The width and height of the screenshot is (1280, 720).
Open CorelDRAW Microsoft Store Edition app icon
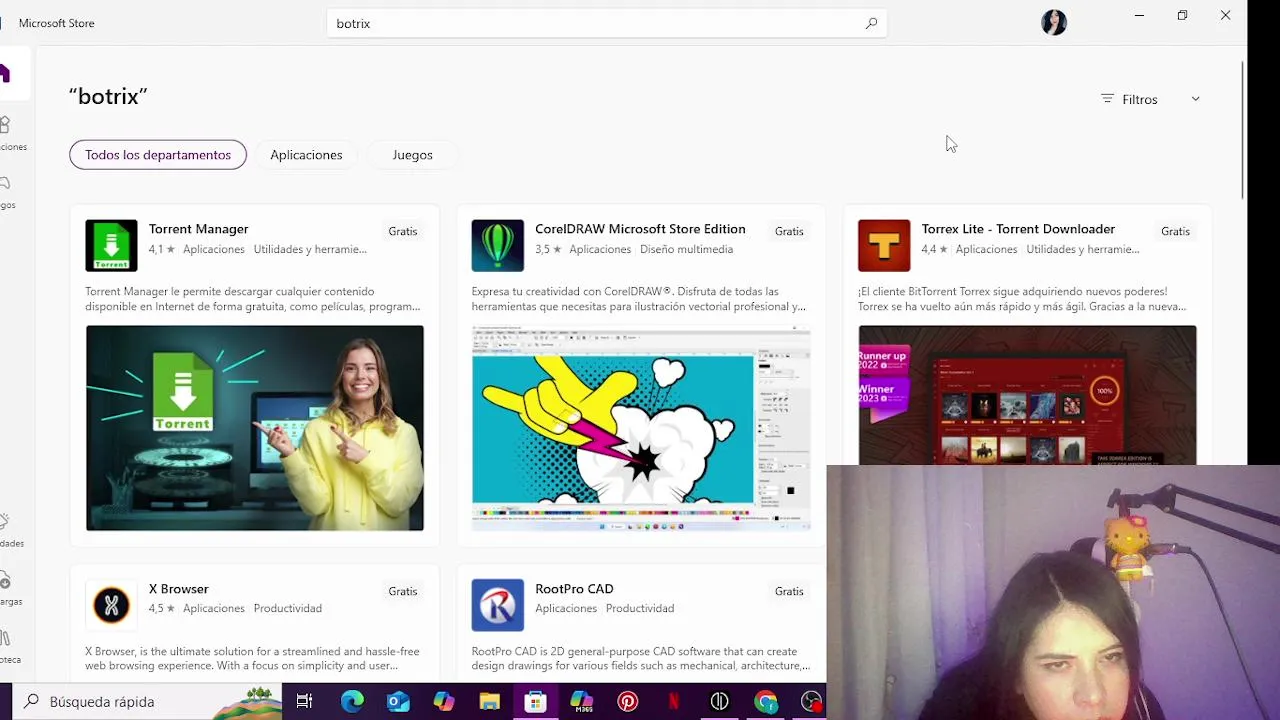[x=498, y=245]
